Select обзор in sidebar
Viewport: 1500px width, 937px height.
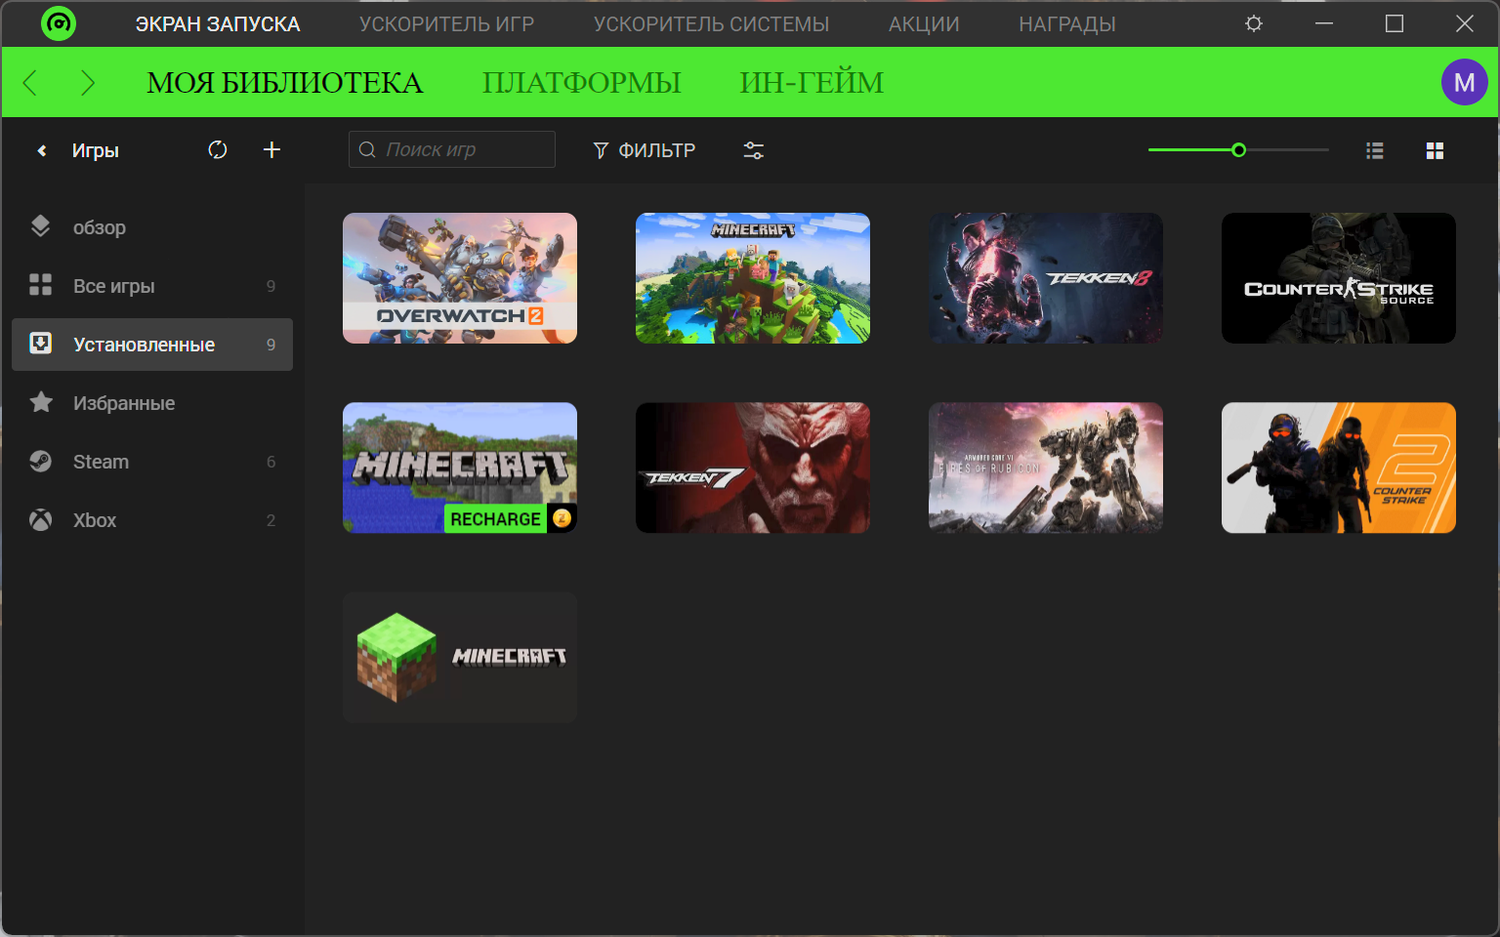[152, 228]
